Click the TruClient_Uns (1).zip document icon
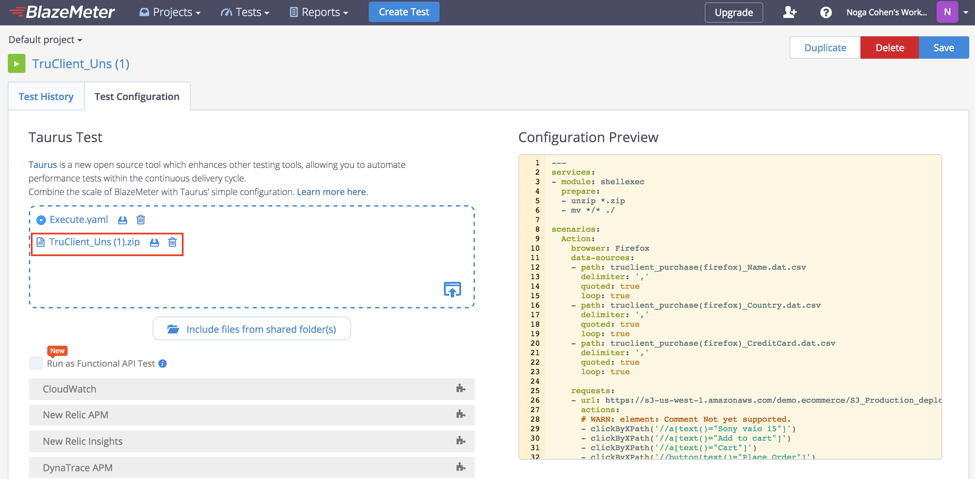 40,242
